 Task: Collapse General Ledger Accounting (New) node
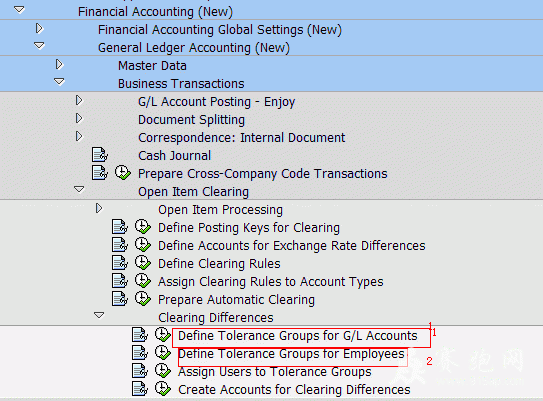coord(39,45)
